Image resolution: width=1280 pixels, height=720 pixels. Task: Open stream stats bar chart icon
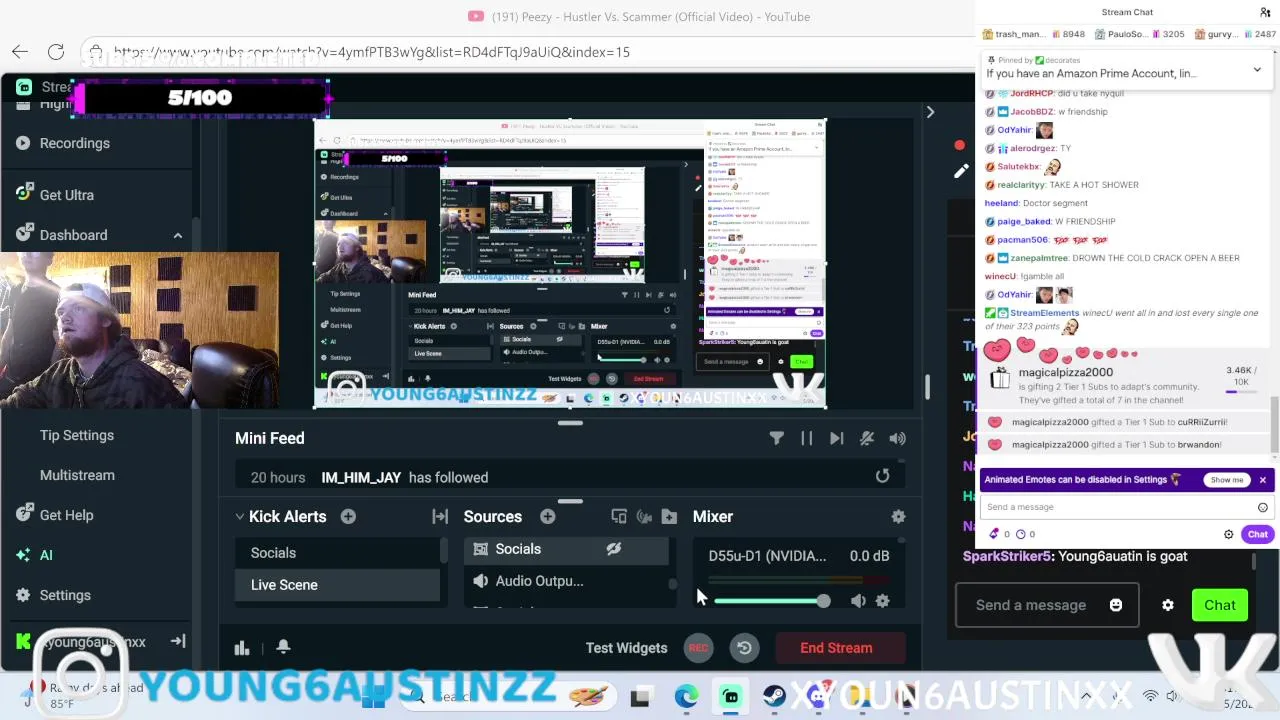pyautogui.click(x=242, y=648)
